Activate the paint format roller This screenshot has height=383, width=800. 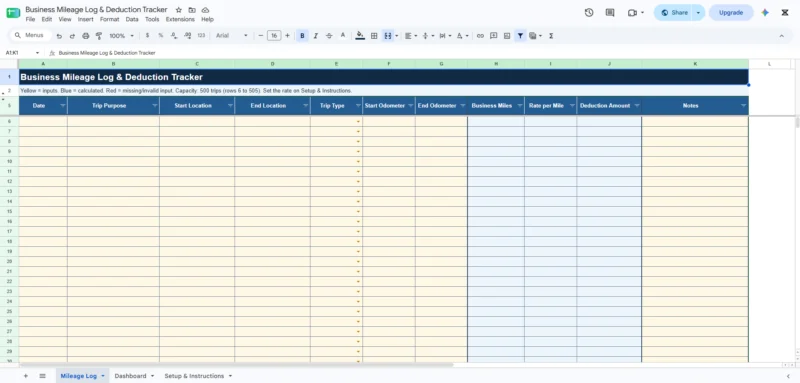(x=99, y=36)
